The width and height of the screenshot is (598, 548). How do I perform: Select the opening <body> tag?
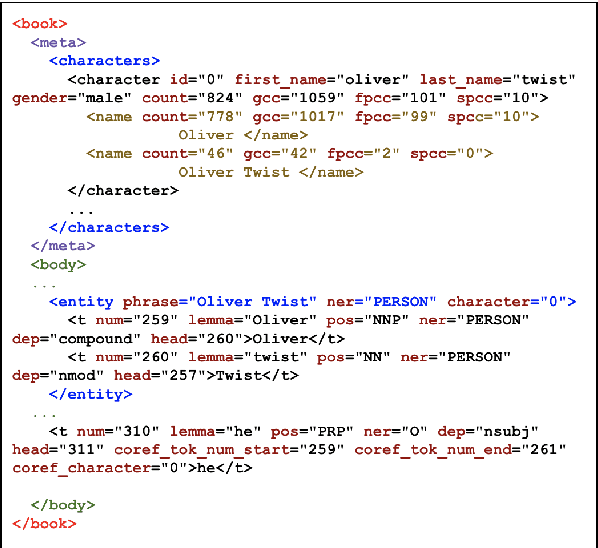tap(58, 264)
